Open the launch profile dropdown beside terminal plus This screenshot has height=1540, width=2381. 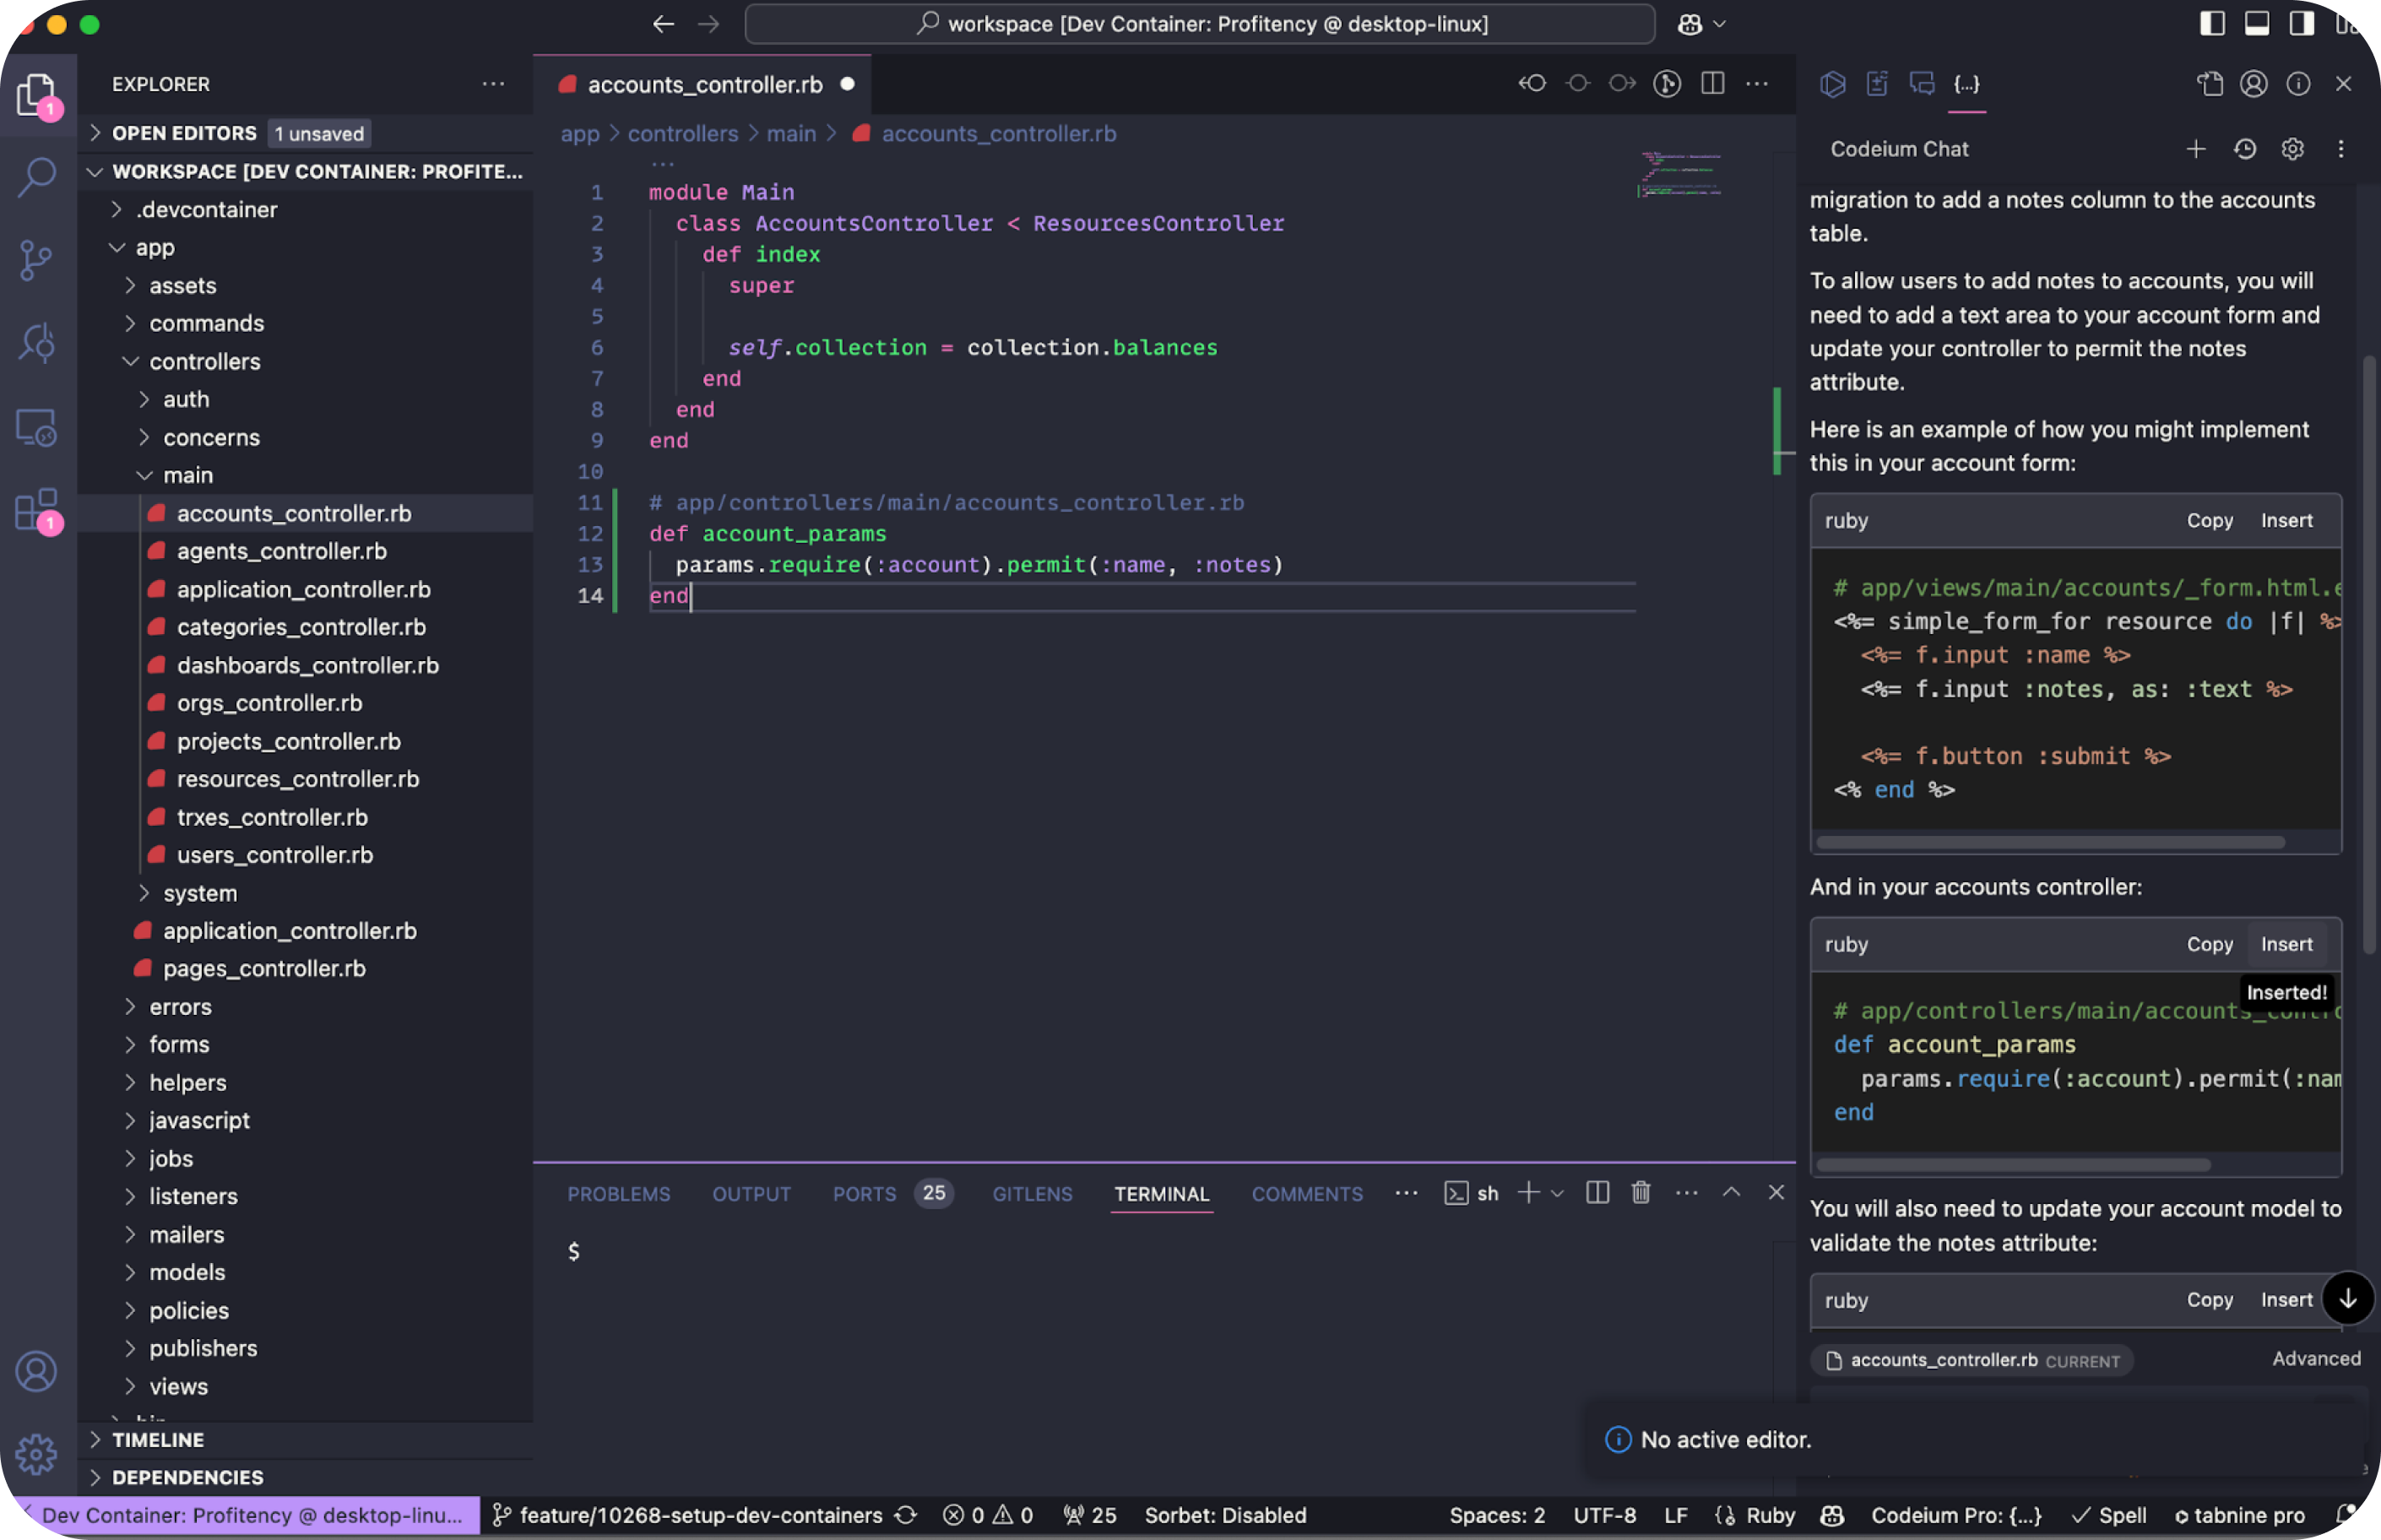(1557, 1193)
